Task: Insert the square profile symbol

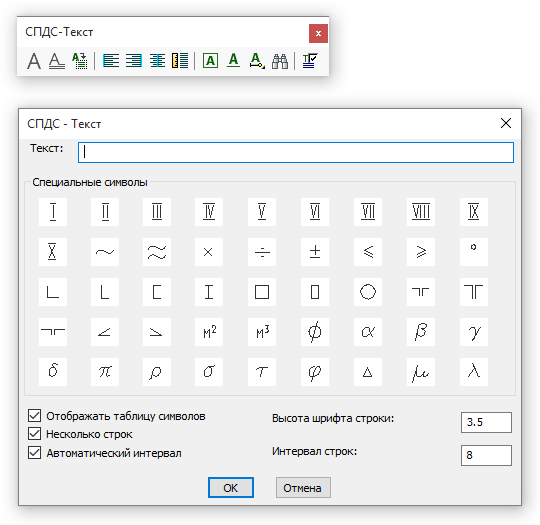Action: [x=262, y=292]
